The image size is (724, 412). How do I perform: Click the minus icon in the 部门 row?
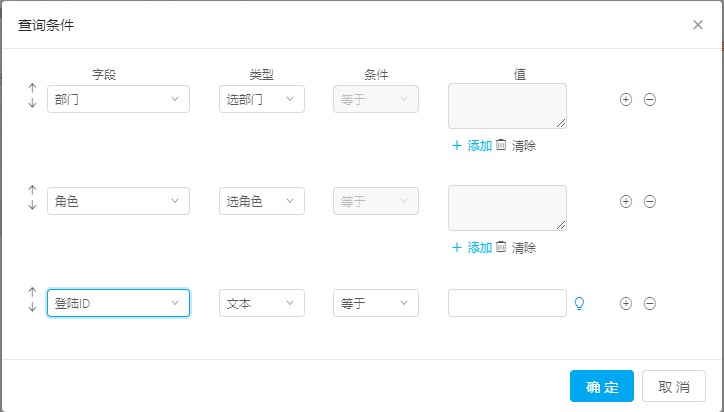649,100
